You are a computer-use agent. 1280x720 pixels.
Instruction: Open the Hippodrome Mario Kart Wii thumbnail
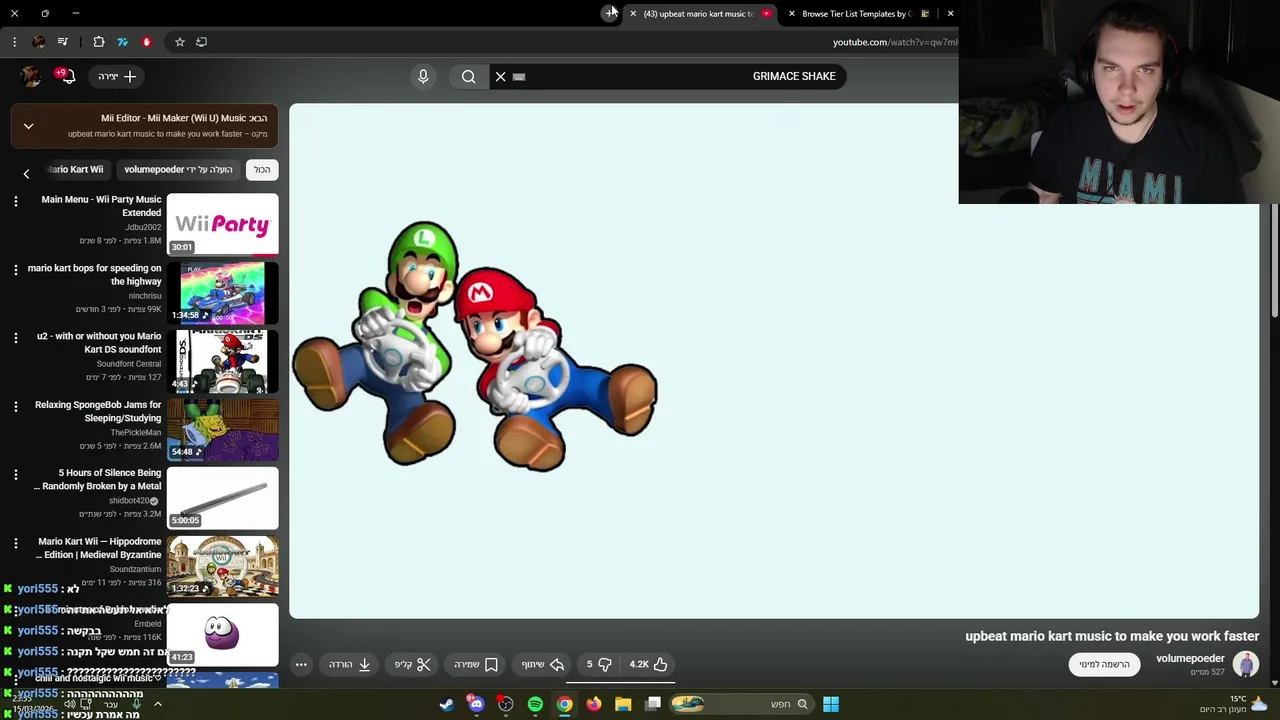(223, 566)
